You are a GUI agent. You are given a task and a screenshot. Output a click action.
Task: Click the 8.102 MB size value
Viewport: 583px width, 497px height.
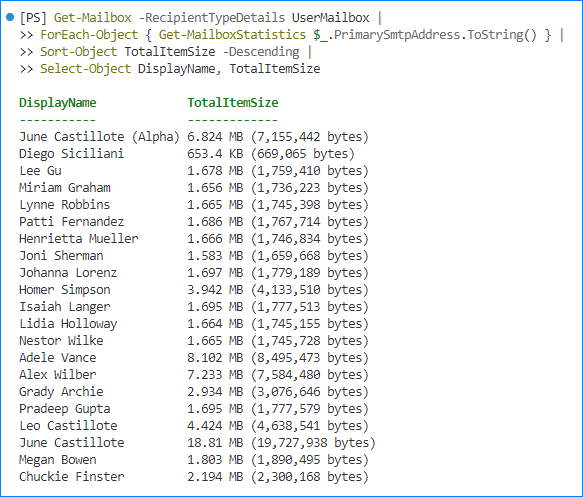(x=215, y=358)
